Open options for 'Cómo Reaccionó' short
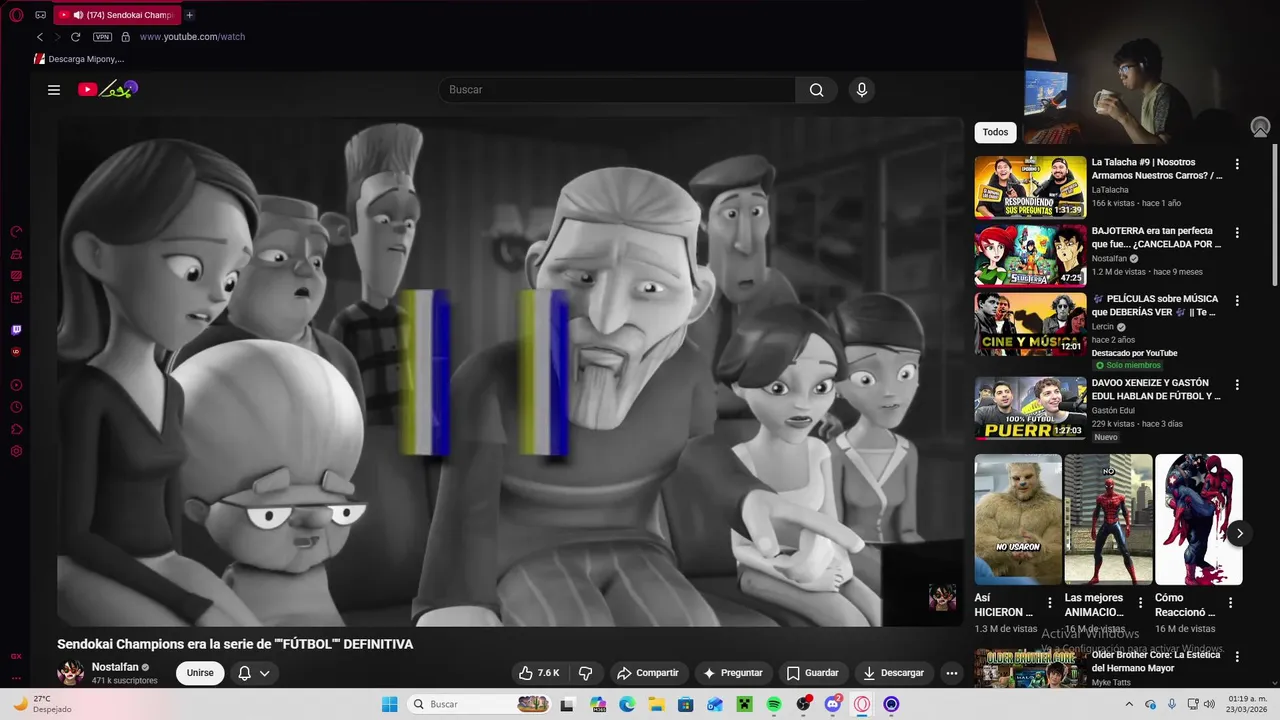This screenshot has height=720, width=1280. click(1231, 603)
